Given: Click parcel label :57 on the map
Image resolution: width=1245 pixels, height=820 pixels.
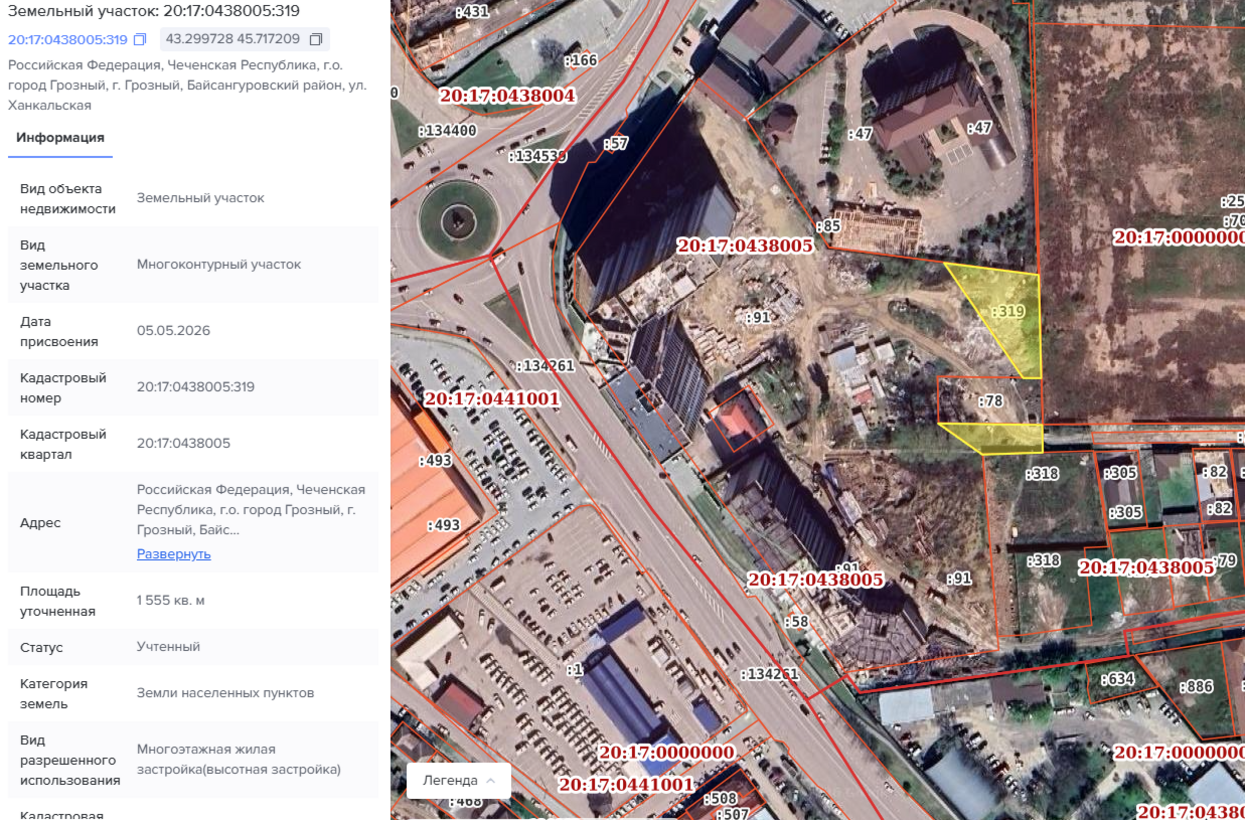Looking at the screenshot, I should [616, 144].
